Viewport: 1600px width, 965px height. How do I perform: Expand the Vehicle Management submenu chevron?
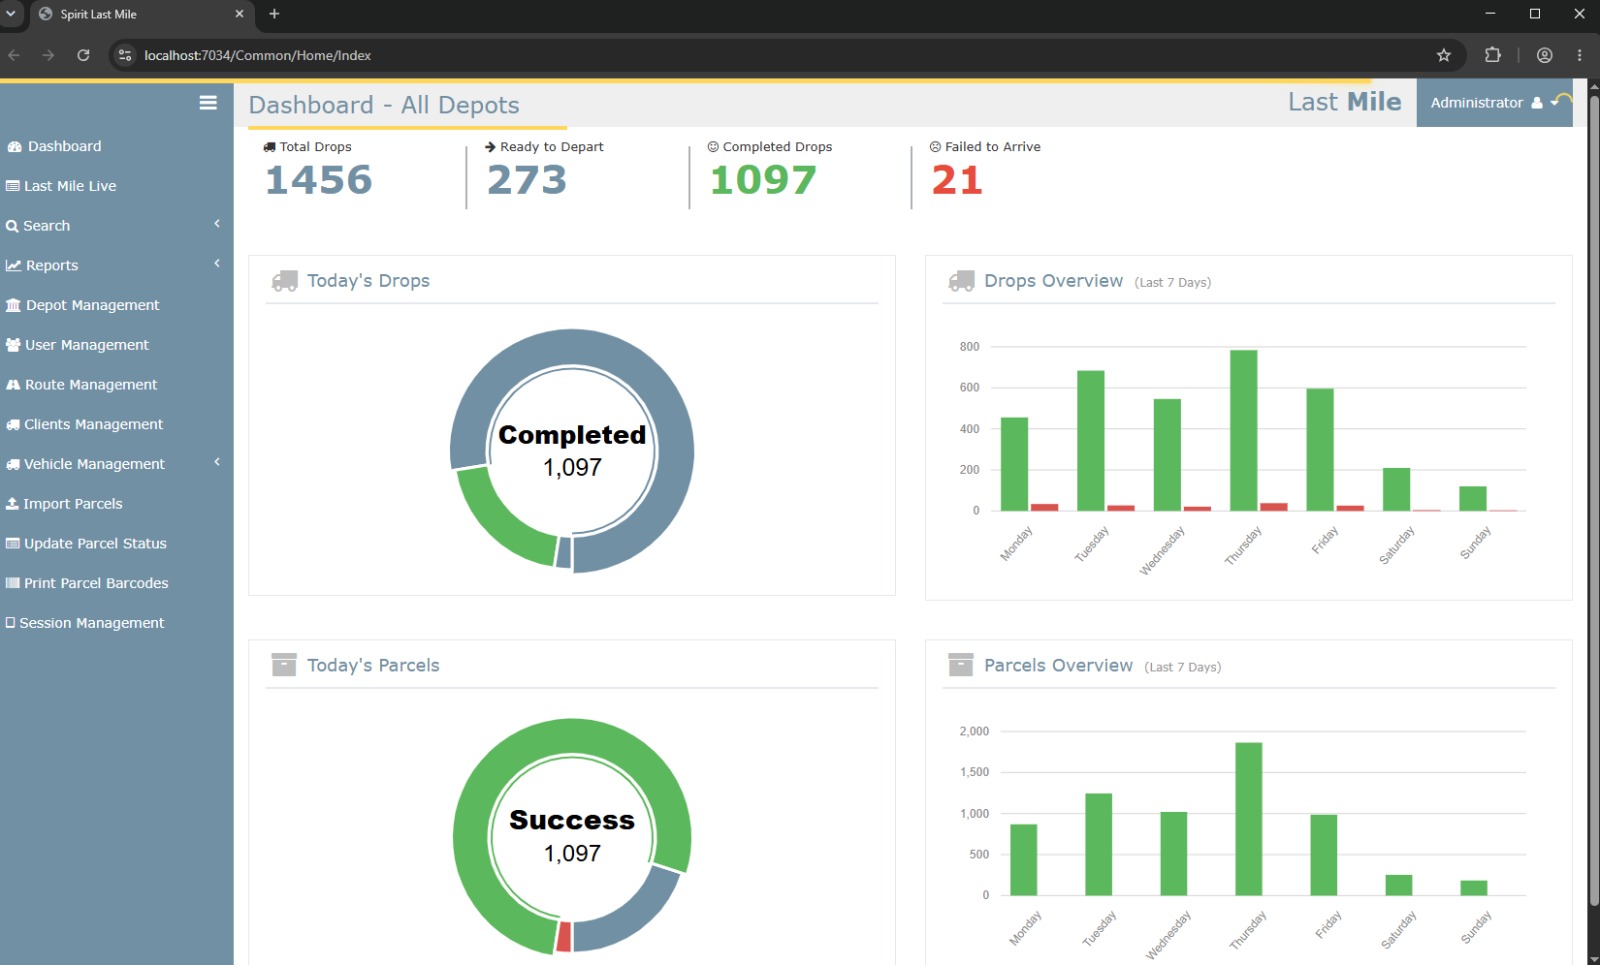[x=217, y=462]
